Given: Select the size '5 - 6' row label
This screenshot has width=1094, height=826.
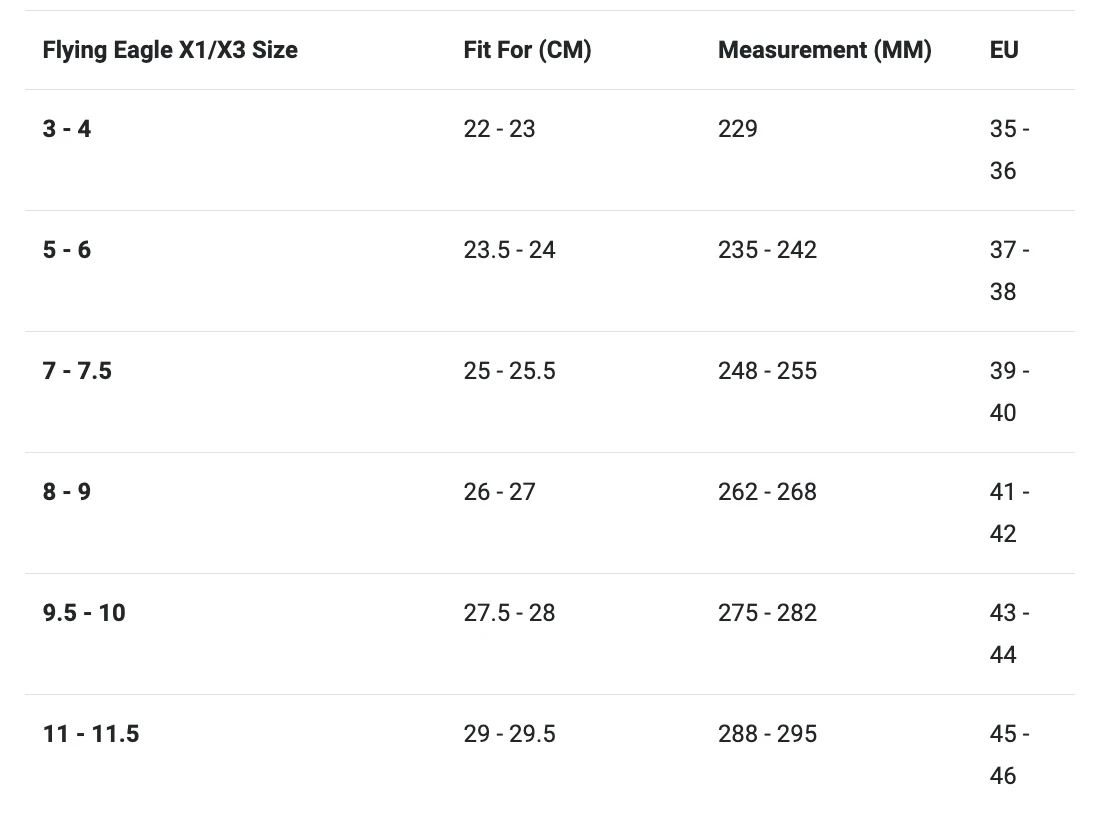Looking at the screenshot, I should point(67,250).
